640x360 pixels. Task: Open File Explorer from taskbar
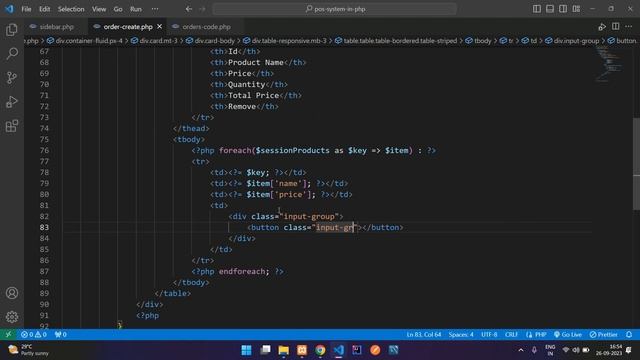tap(283, 350)
